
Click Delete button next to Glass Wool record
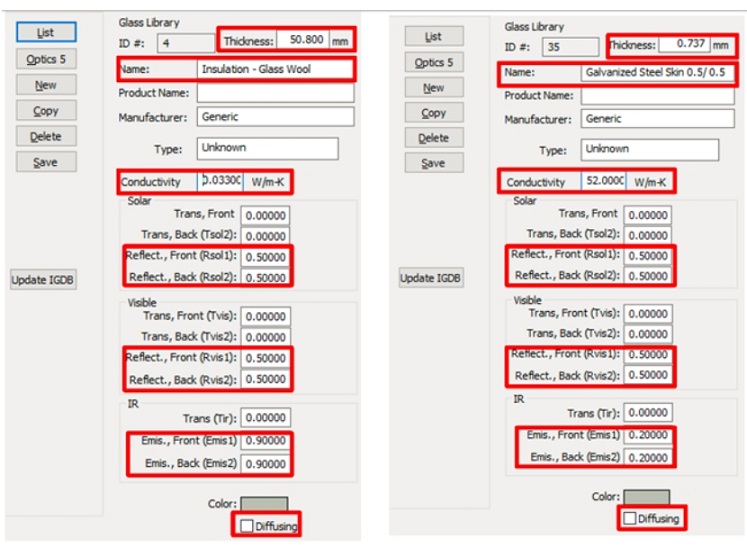45,136
